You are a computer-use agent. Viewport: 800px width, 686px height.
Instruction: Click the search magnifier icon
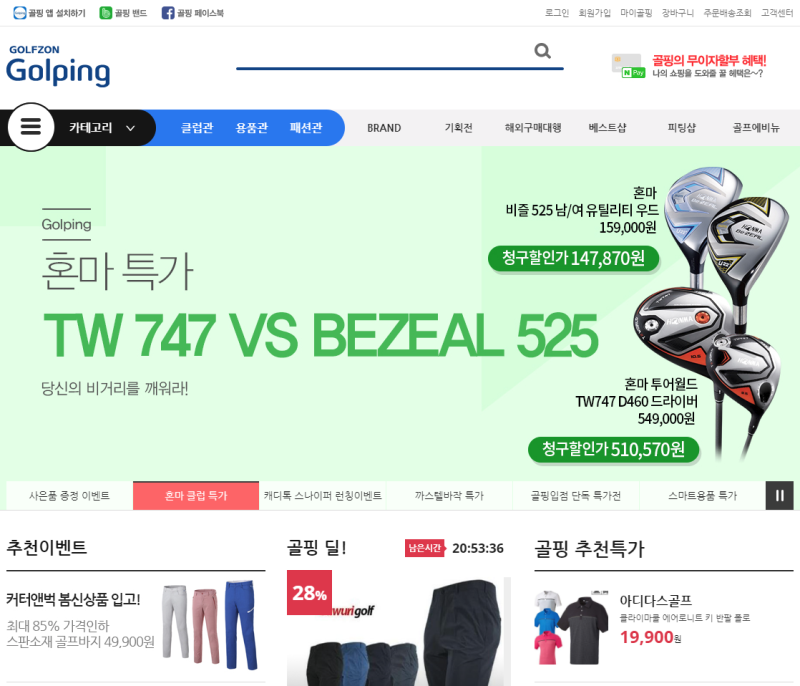(542, 51)
